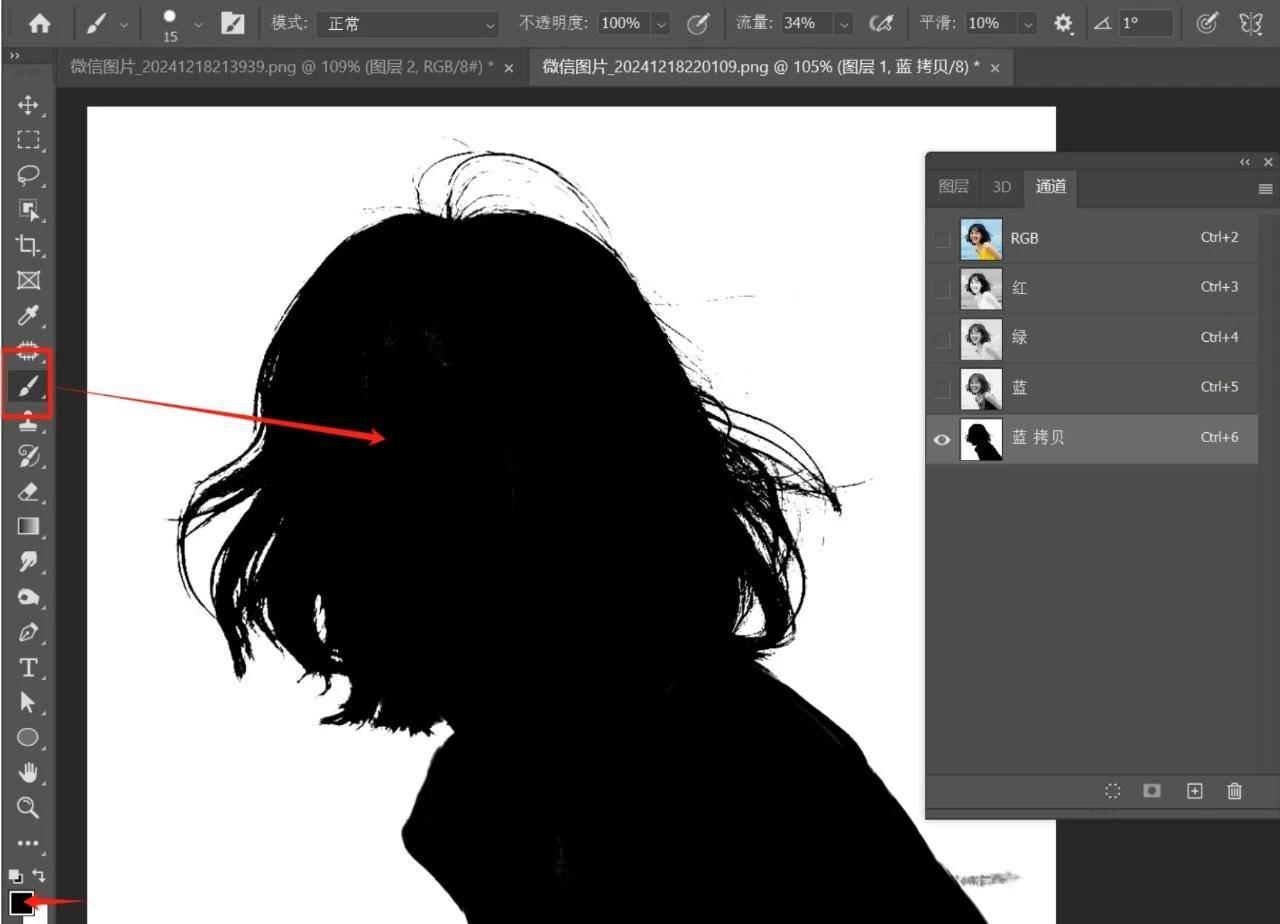Click the brush angle input field
Viewport: 1280px width, 924px height.
[x=1145, y=23]
